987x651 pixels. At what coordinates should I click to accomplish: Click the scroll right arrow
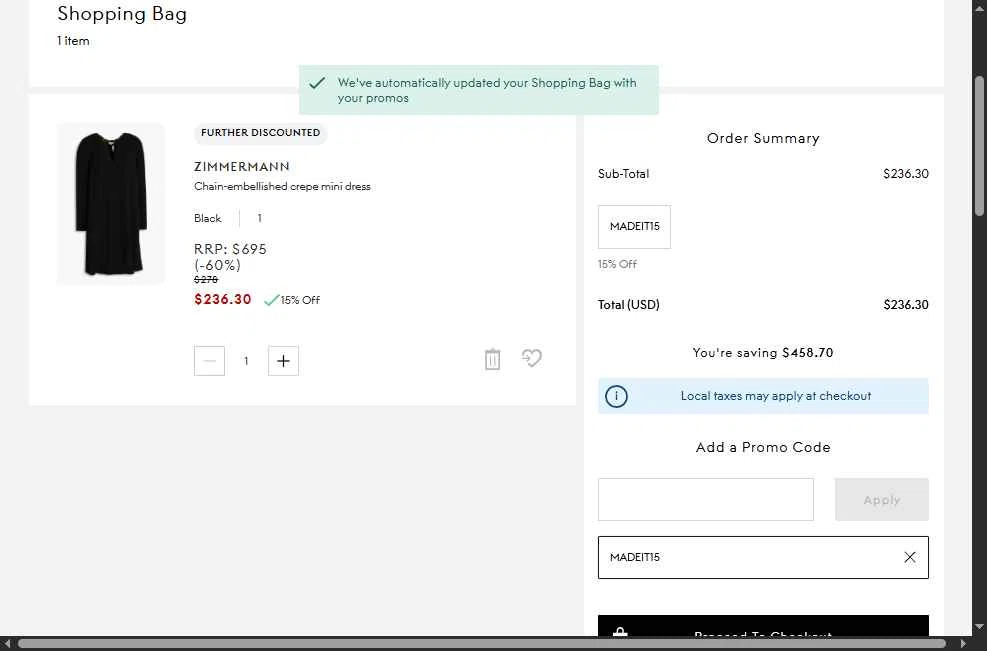tap(962, 643)
